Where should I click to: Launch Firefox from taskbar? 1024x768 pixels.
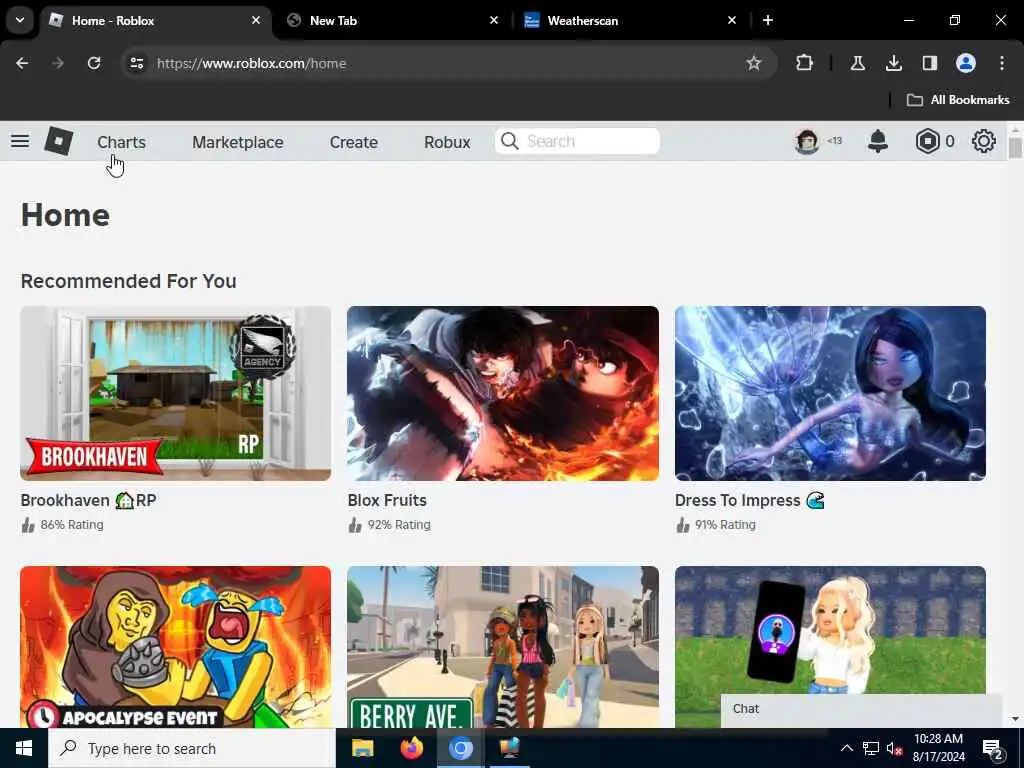click(x=411, y=748)
